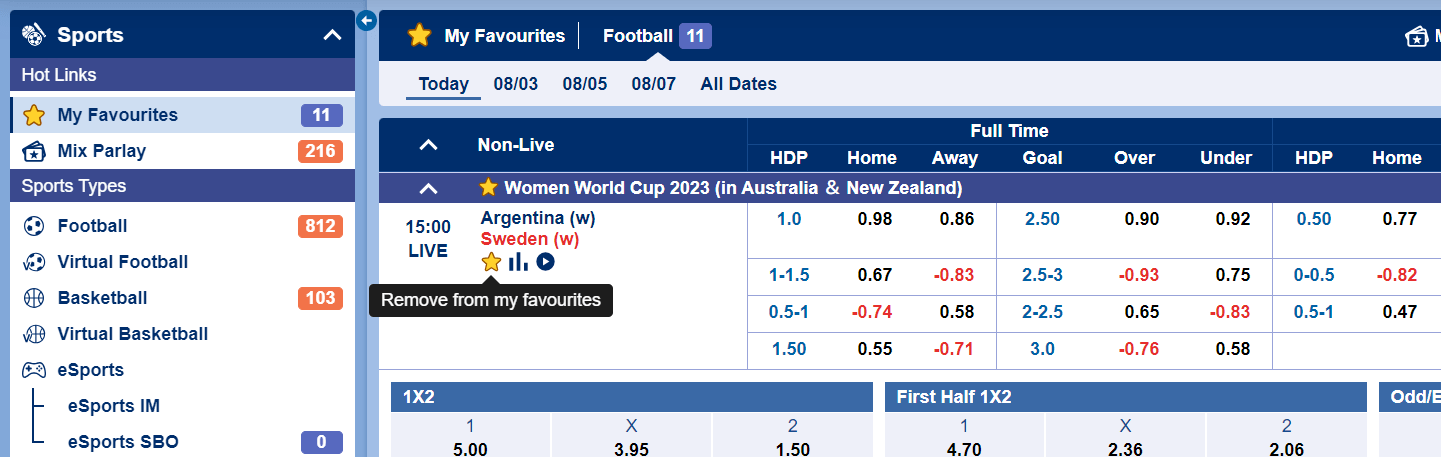Screen dimensions: 1441x457
Task: Click the statistics bar chart icon
Action: pos(518,262)
